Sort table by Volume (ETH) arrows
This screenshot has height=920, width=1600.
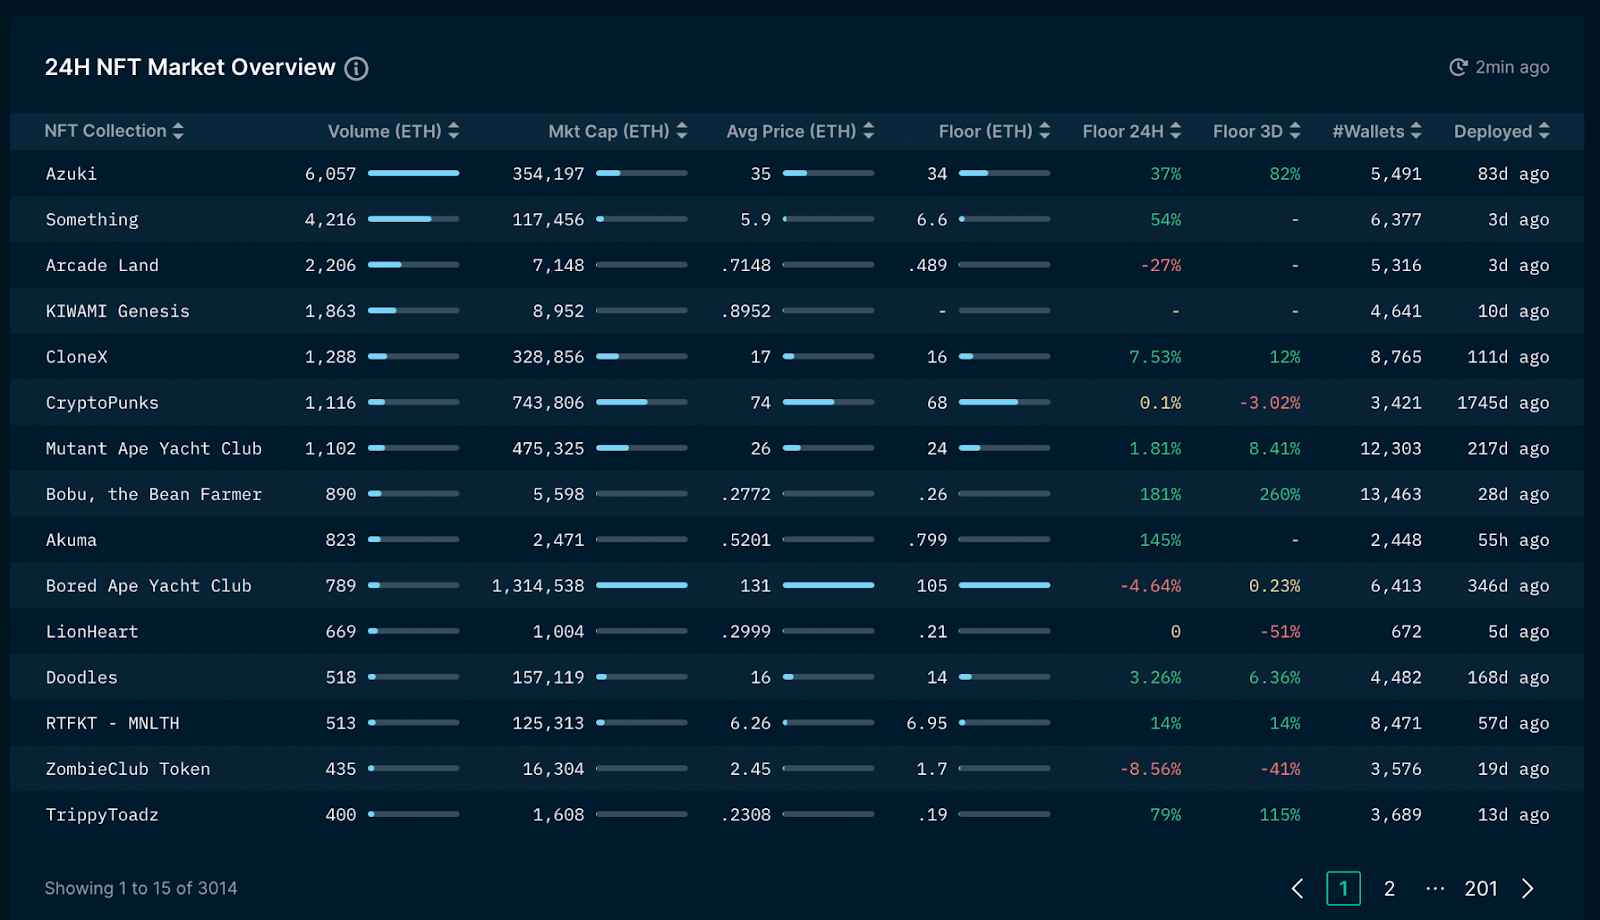pyautogui.click(x=454, y=131)
